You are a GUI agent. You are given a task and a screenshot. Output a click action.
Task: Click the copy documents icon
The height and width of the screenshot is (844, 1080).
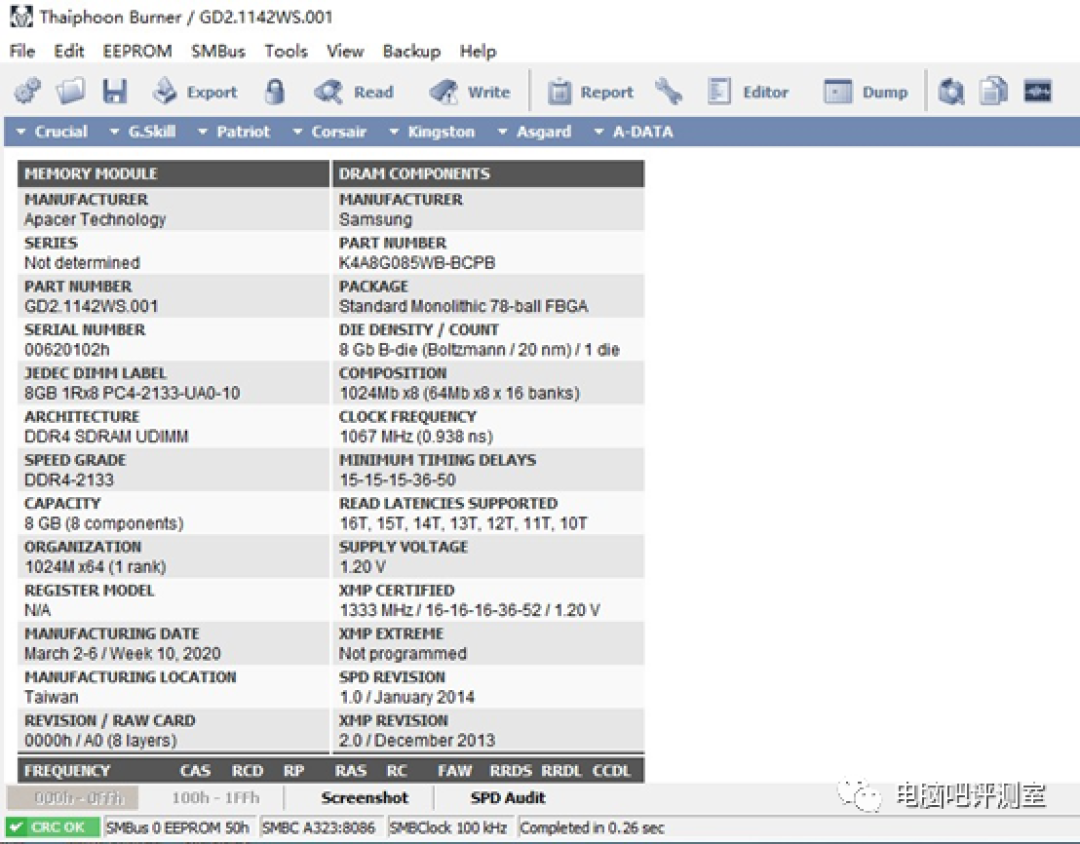tap(994, 91)
